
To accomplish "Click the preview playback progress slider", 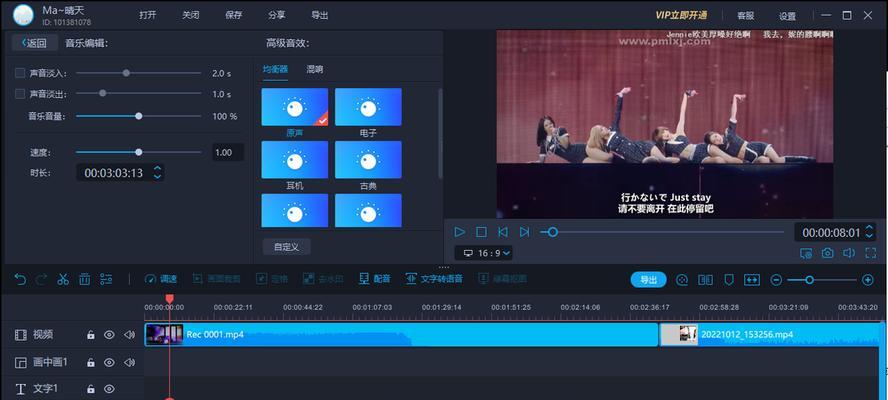I will tap(661, 232).
